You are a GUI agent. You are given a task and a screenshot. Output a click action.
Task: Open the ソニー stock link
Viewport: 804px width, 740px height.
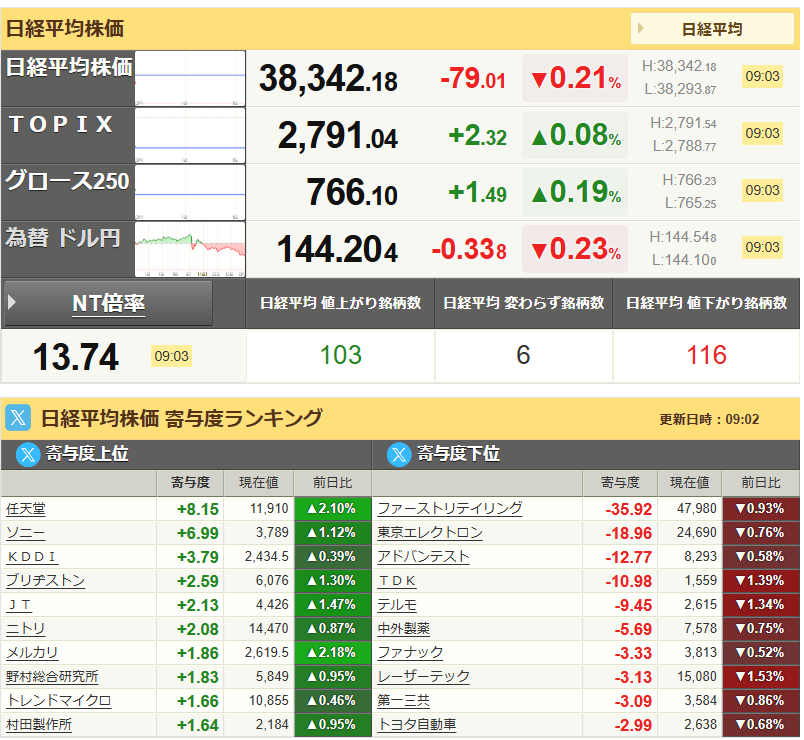point(26,533)
